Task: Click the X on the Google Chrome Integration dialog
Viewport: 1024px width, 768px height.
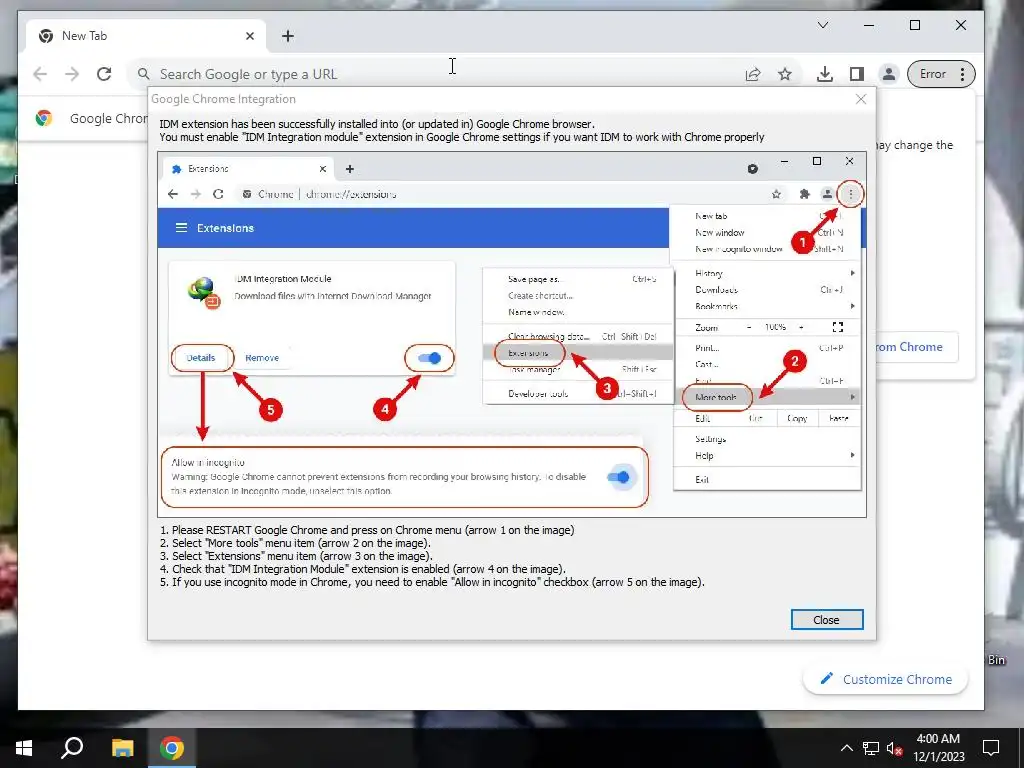Action: point(861,99)
